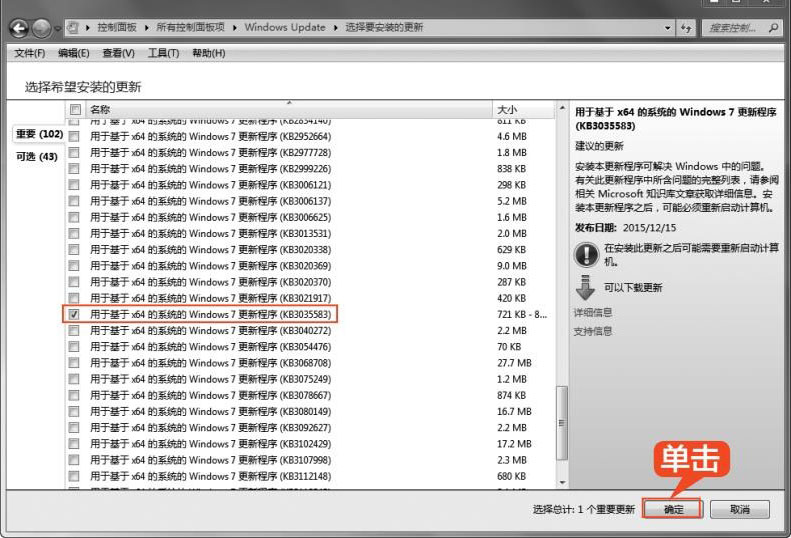Viewport: 791px width, 538px height.
Task: Open the 帮助(H) menu
Action: click(x=209, y=53)
